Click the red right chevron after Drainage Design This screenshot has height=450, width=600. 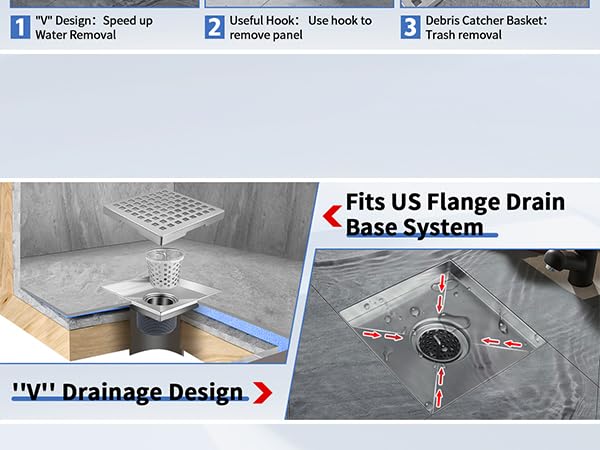(262, 393)
